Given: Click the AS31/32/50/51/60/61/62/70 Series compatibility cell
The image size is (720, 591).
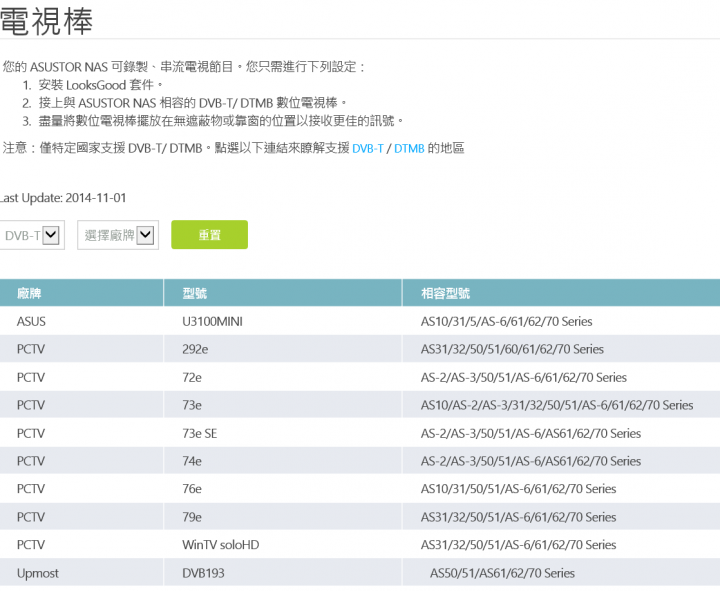Looking at the screenshot, I should [561, 349].
